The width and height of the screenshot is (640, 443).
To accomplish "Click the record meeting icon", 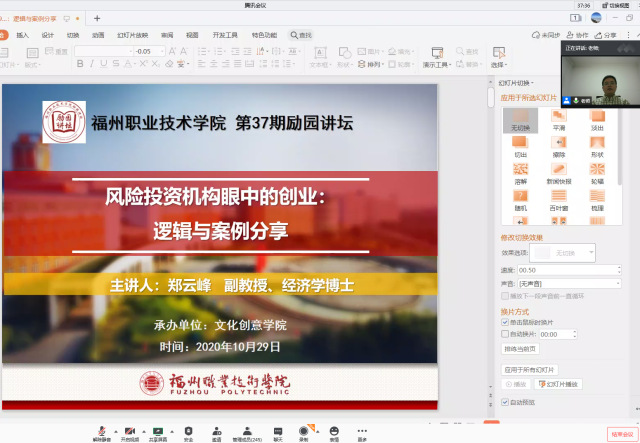I will [x=304, y=429].
